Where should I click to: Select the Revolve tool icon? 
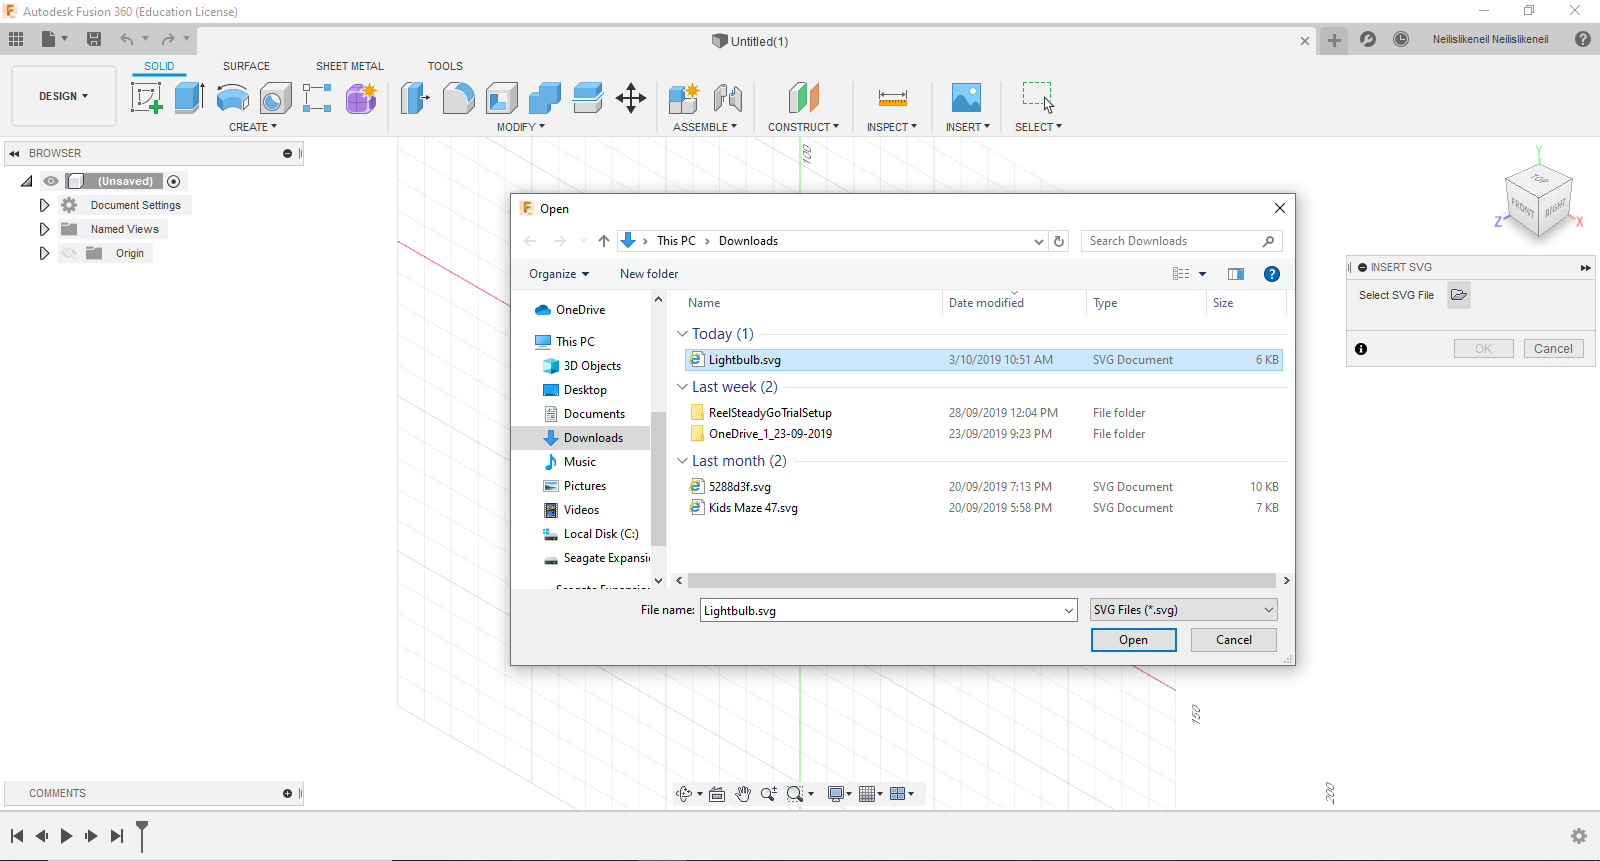click(232, 98)
